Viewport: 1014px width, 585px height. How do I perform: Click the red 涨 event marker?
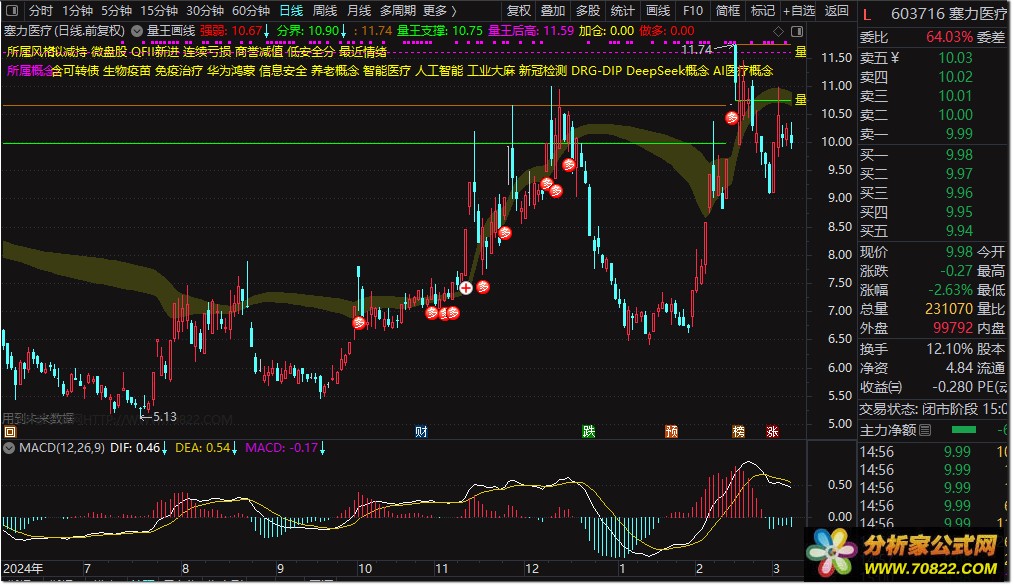(x=772, y=432)
